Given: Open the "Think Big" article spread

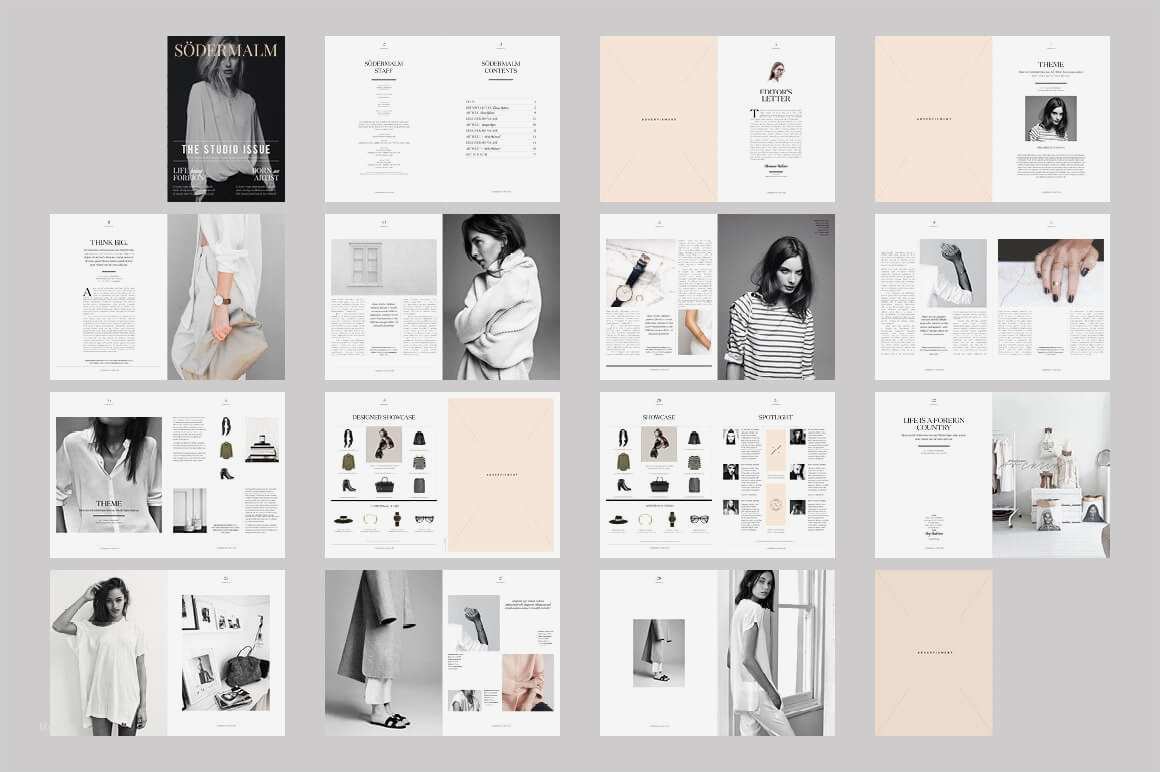Looking at the screenshot, I should [x=167, y=297].
